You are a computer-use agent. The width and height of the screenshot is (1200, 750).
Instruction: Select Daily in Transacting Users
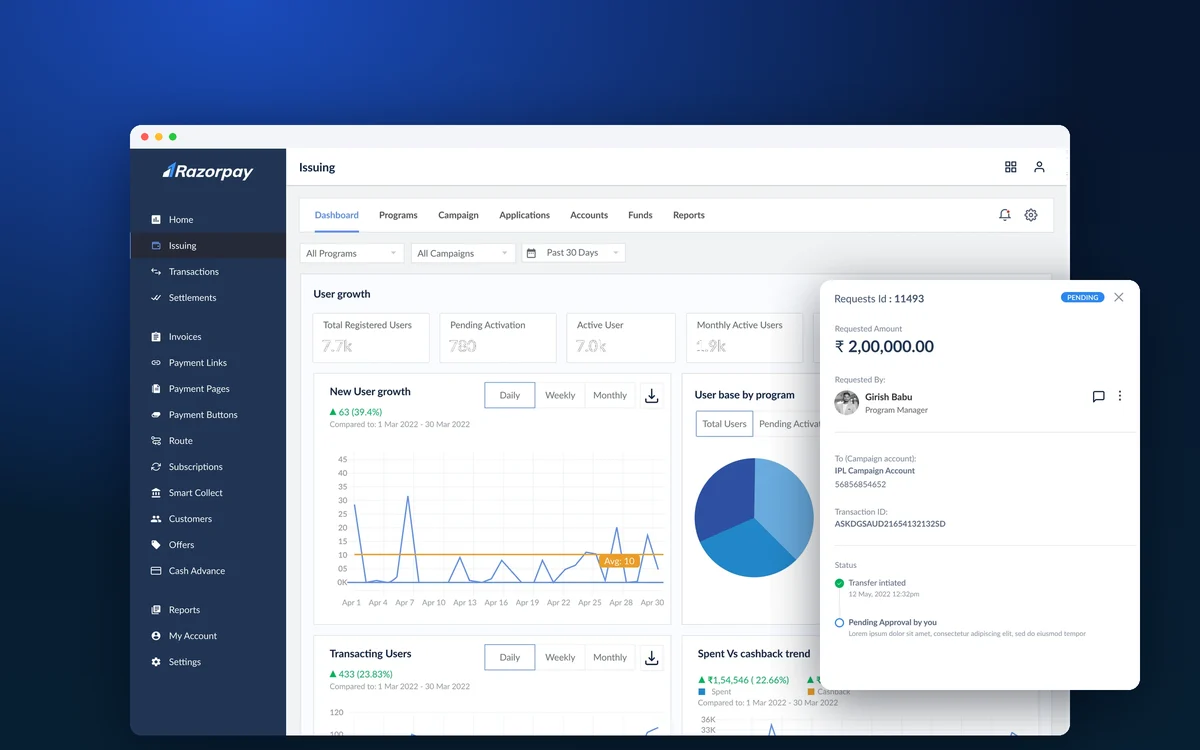click(510, 657)
